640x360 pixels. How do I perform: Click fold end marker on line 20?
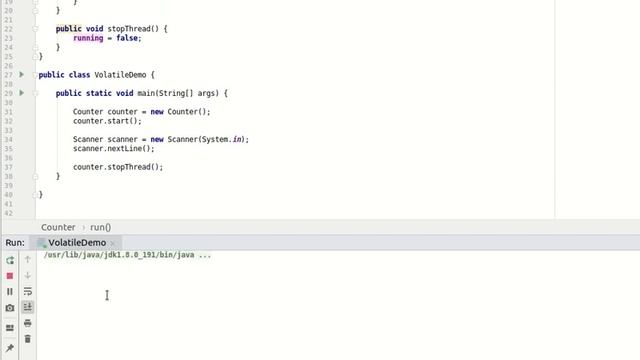pos(35,11)
